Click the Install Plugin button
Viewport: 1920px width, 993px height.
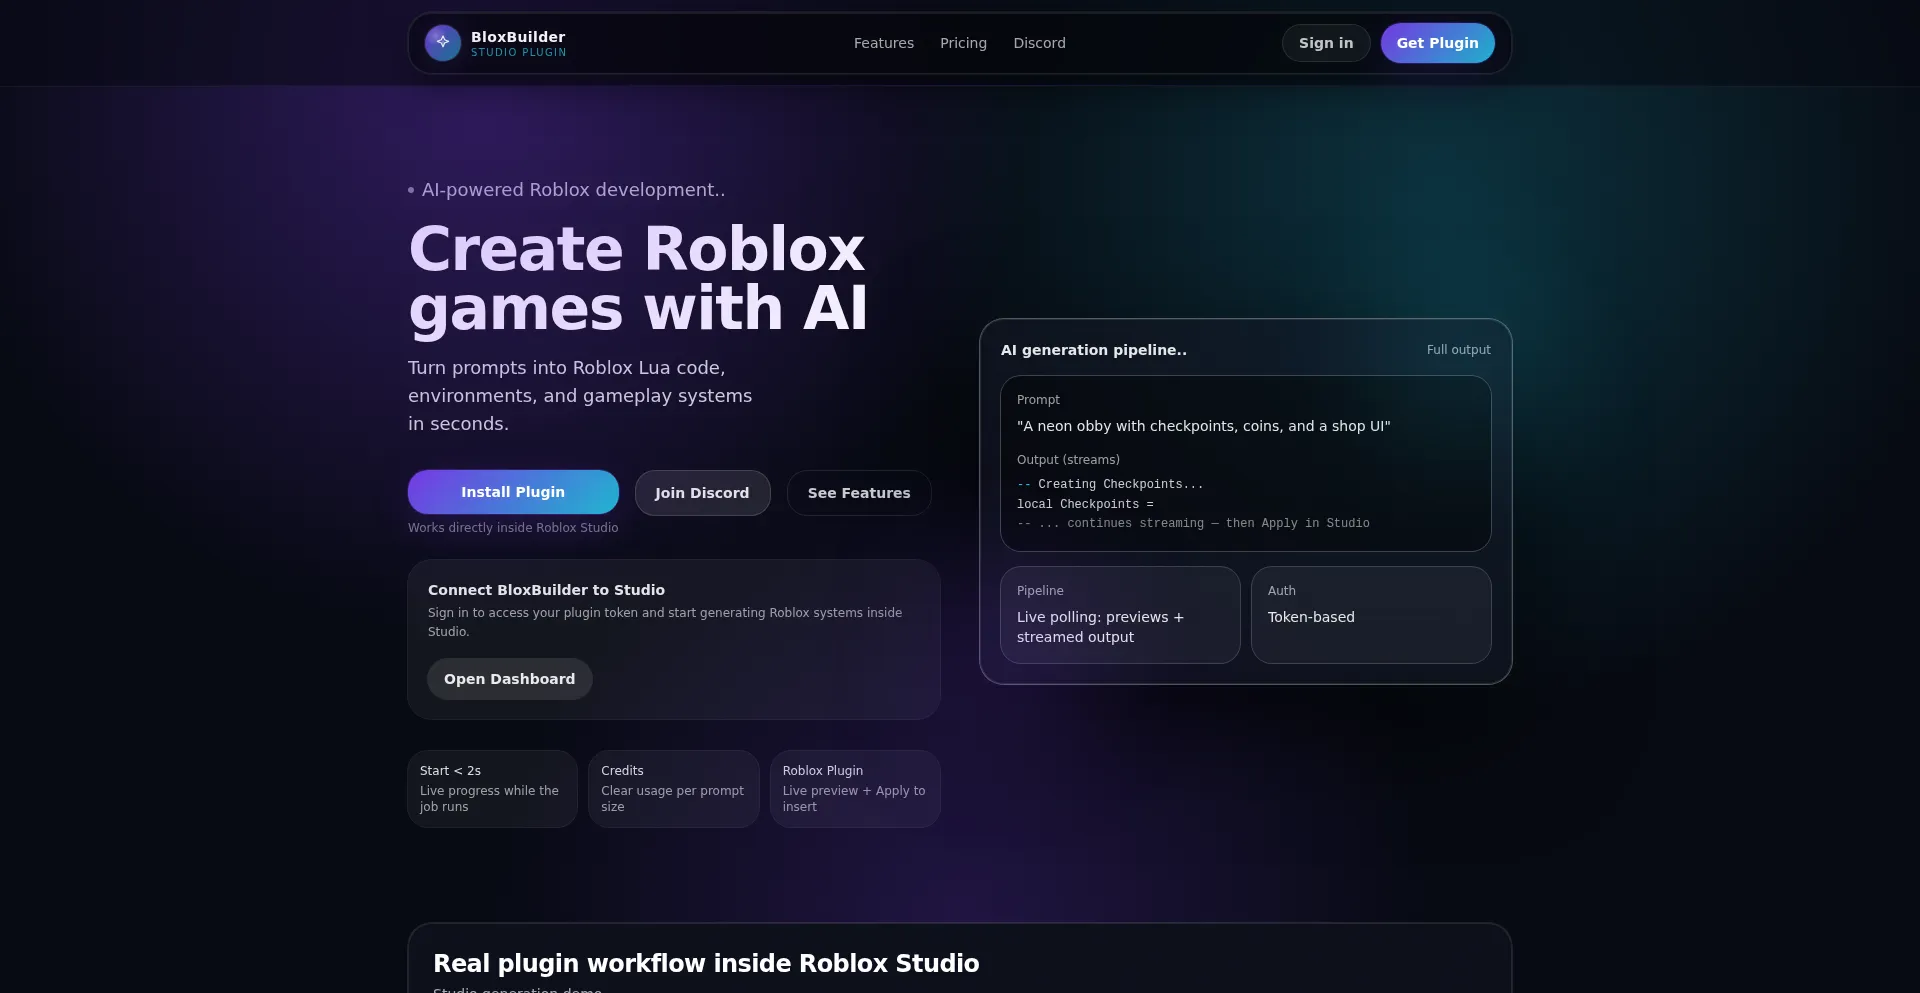tap(513, 492)
